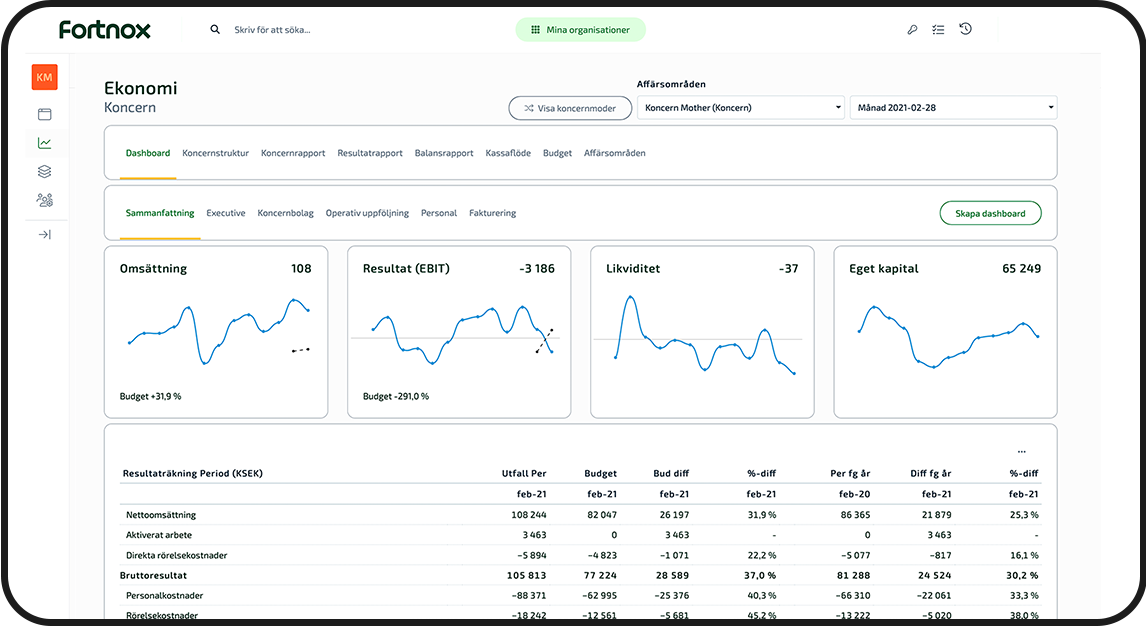Switch to the Koncernbolag sub-tab
Image resolution: width=1146 pixels, height=627 pixels.
pos(285,213)
